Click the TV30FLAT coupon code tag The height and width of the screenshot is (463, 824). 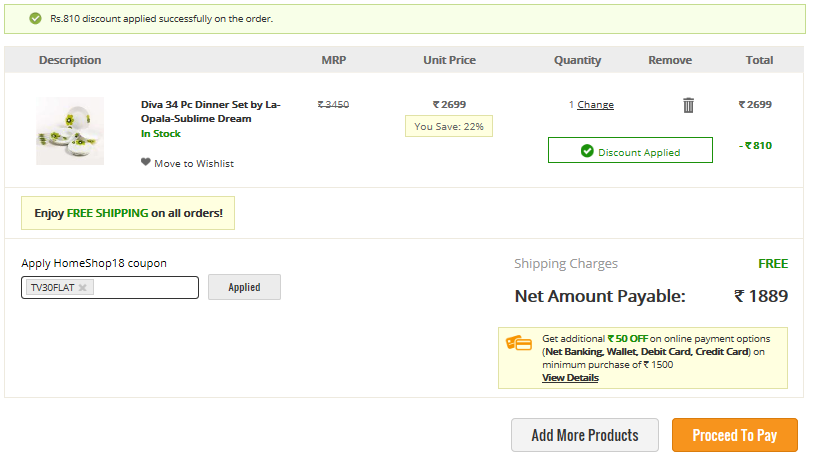tap(59, 287)
